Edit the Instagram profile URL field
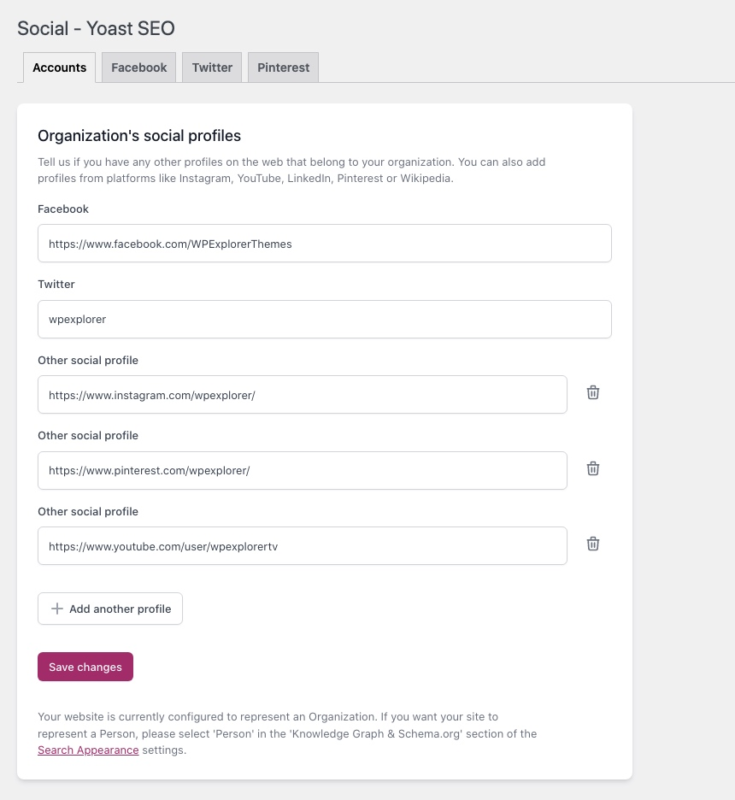The width and height of the screenshot is (735, 800). [302, 394]
